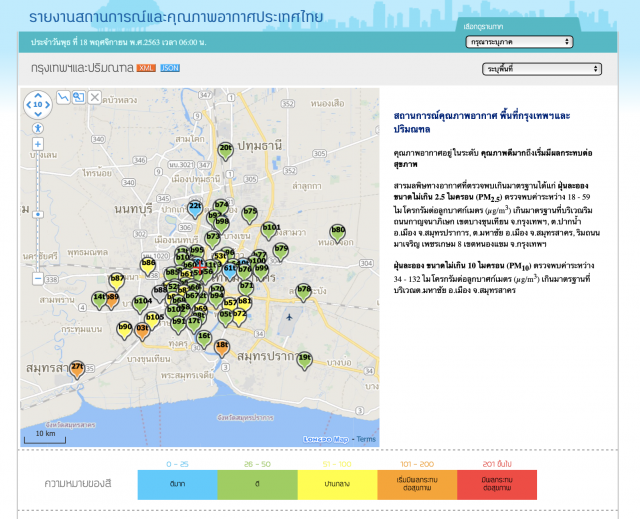The height and width of the screenshot is (519, 640).
Task: Pan the map left with the arrow
Action: tap(29, 104)
